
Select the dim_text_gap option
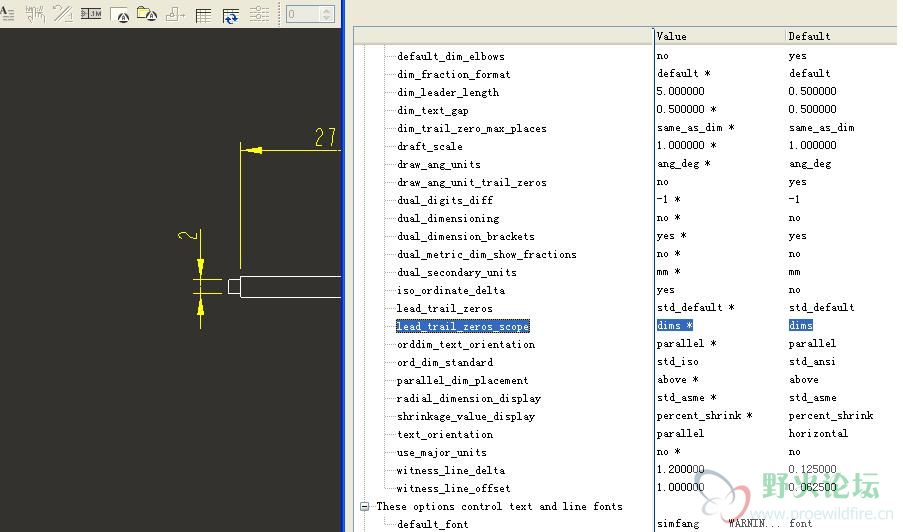click(x=432, y=110)
